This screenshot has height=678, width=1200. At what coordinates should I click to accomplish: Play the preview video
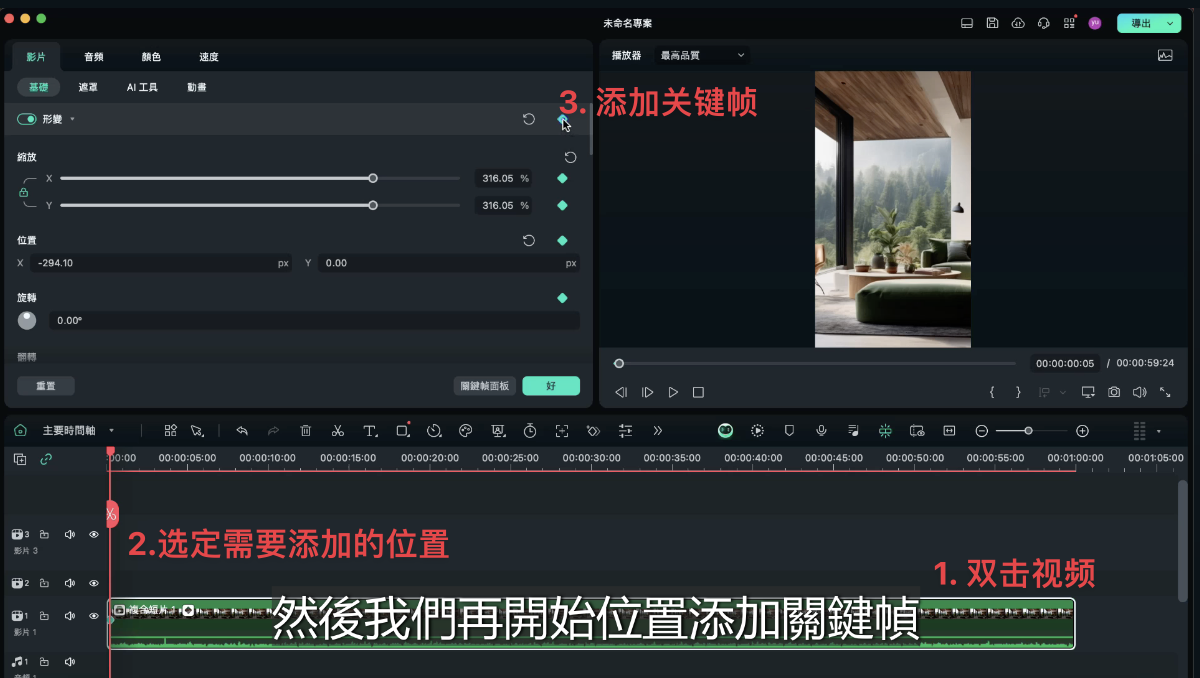point(673,392)
